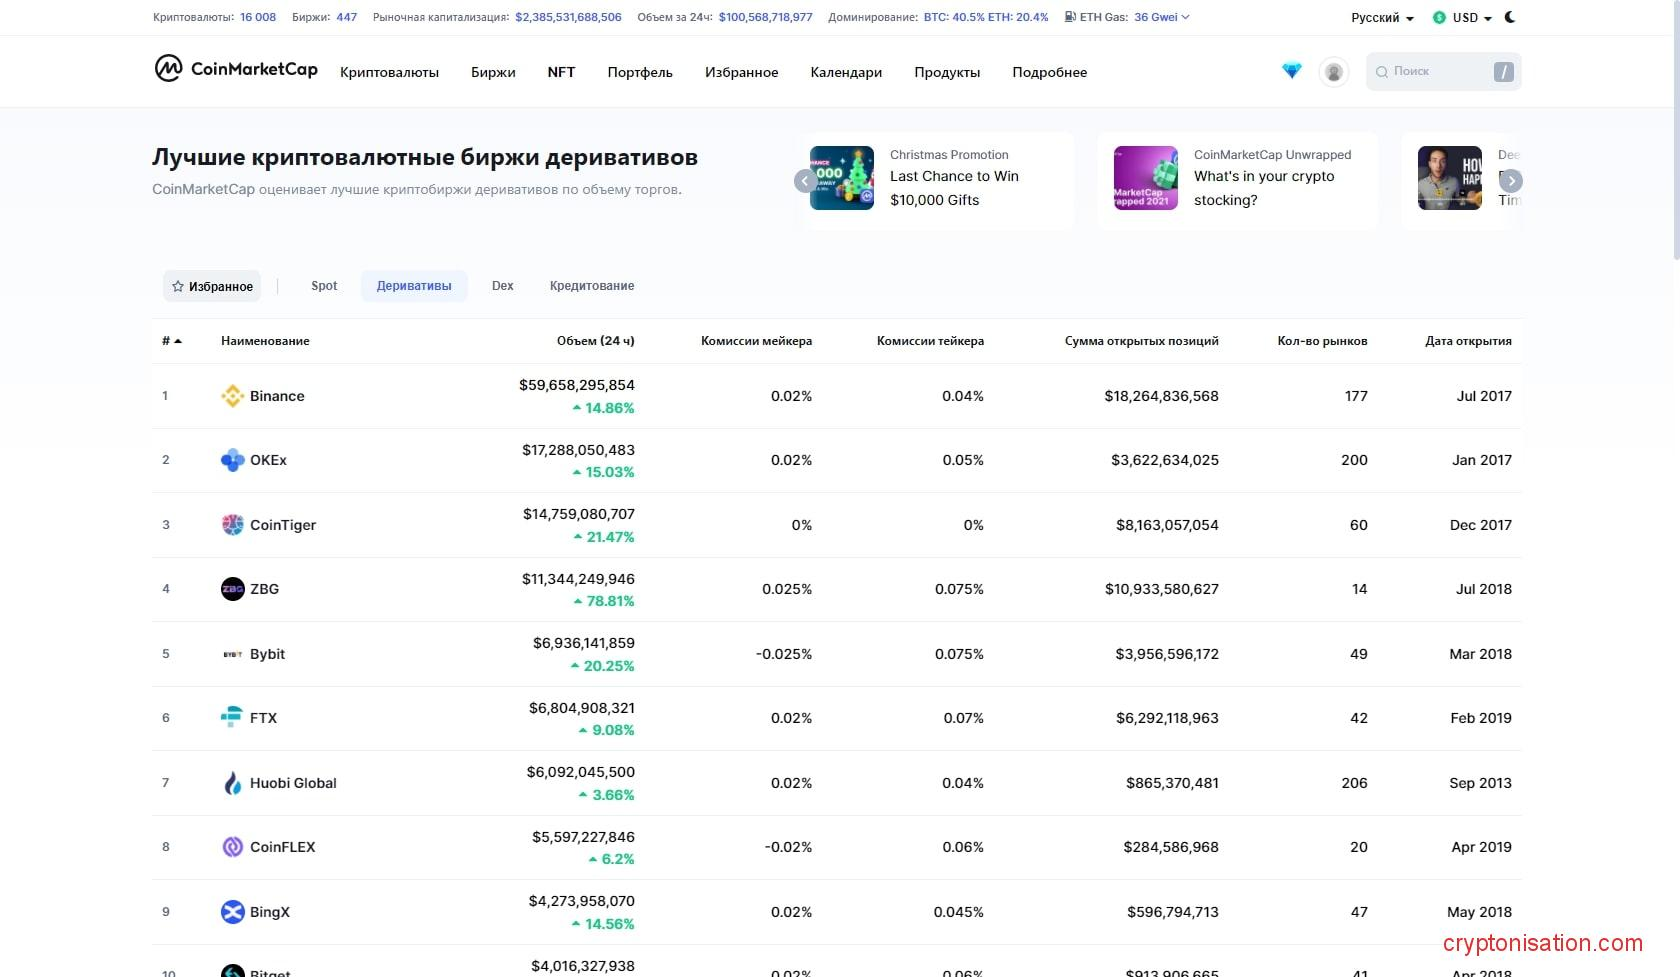Switch to the Spot tab

coord(324,286)
